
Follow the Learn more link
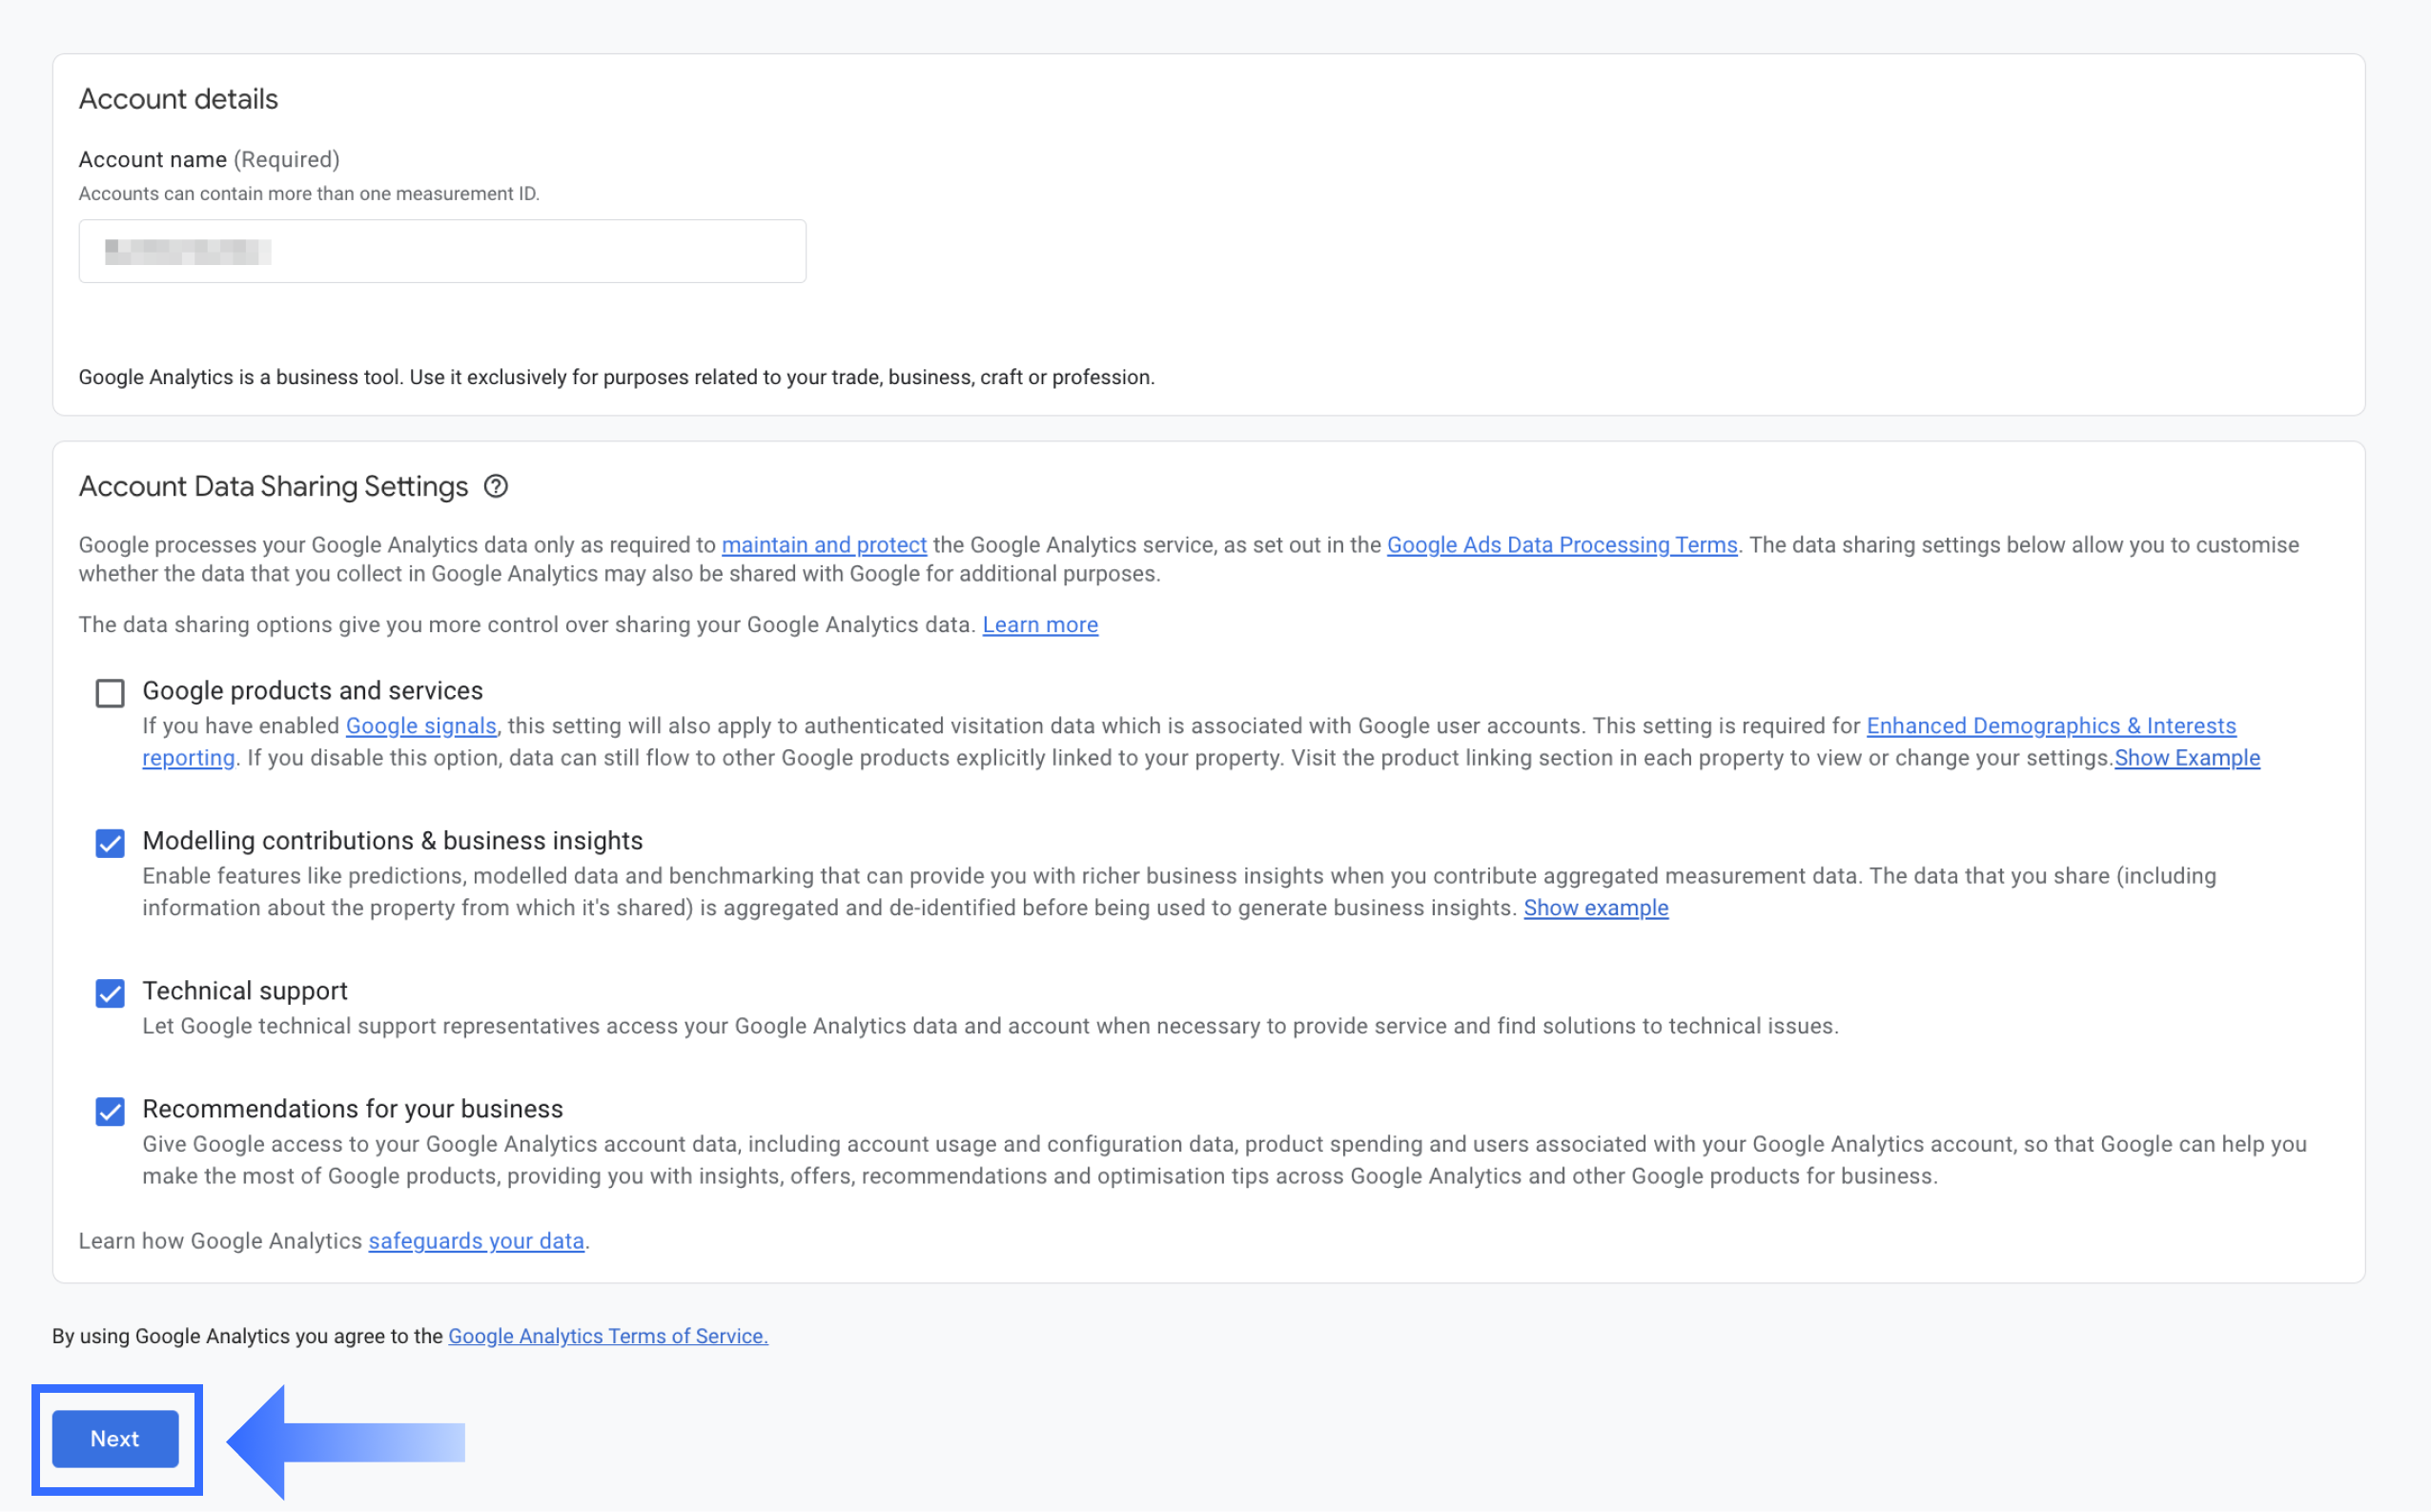1040,625
